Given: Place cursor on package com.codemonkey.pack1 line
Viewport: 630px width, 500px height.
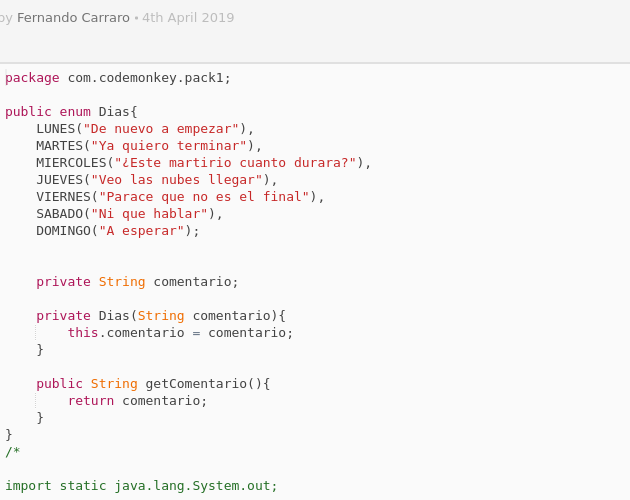Looking at the screenshot, I should (118, 78).
